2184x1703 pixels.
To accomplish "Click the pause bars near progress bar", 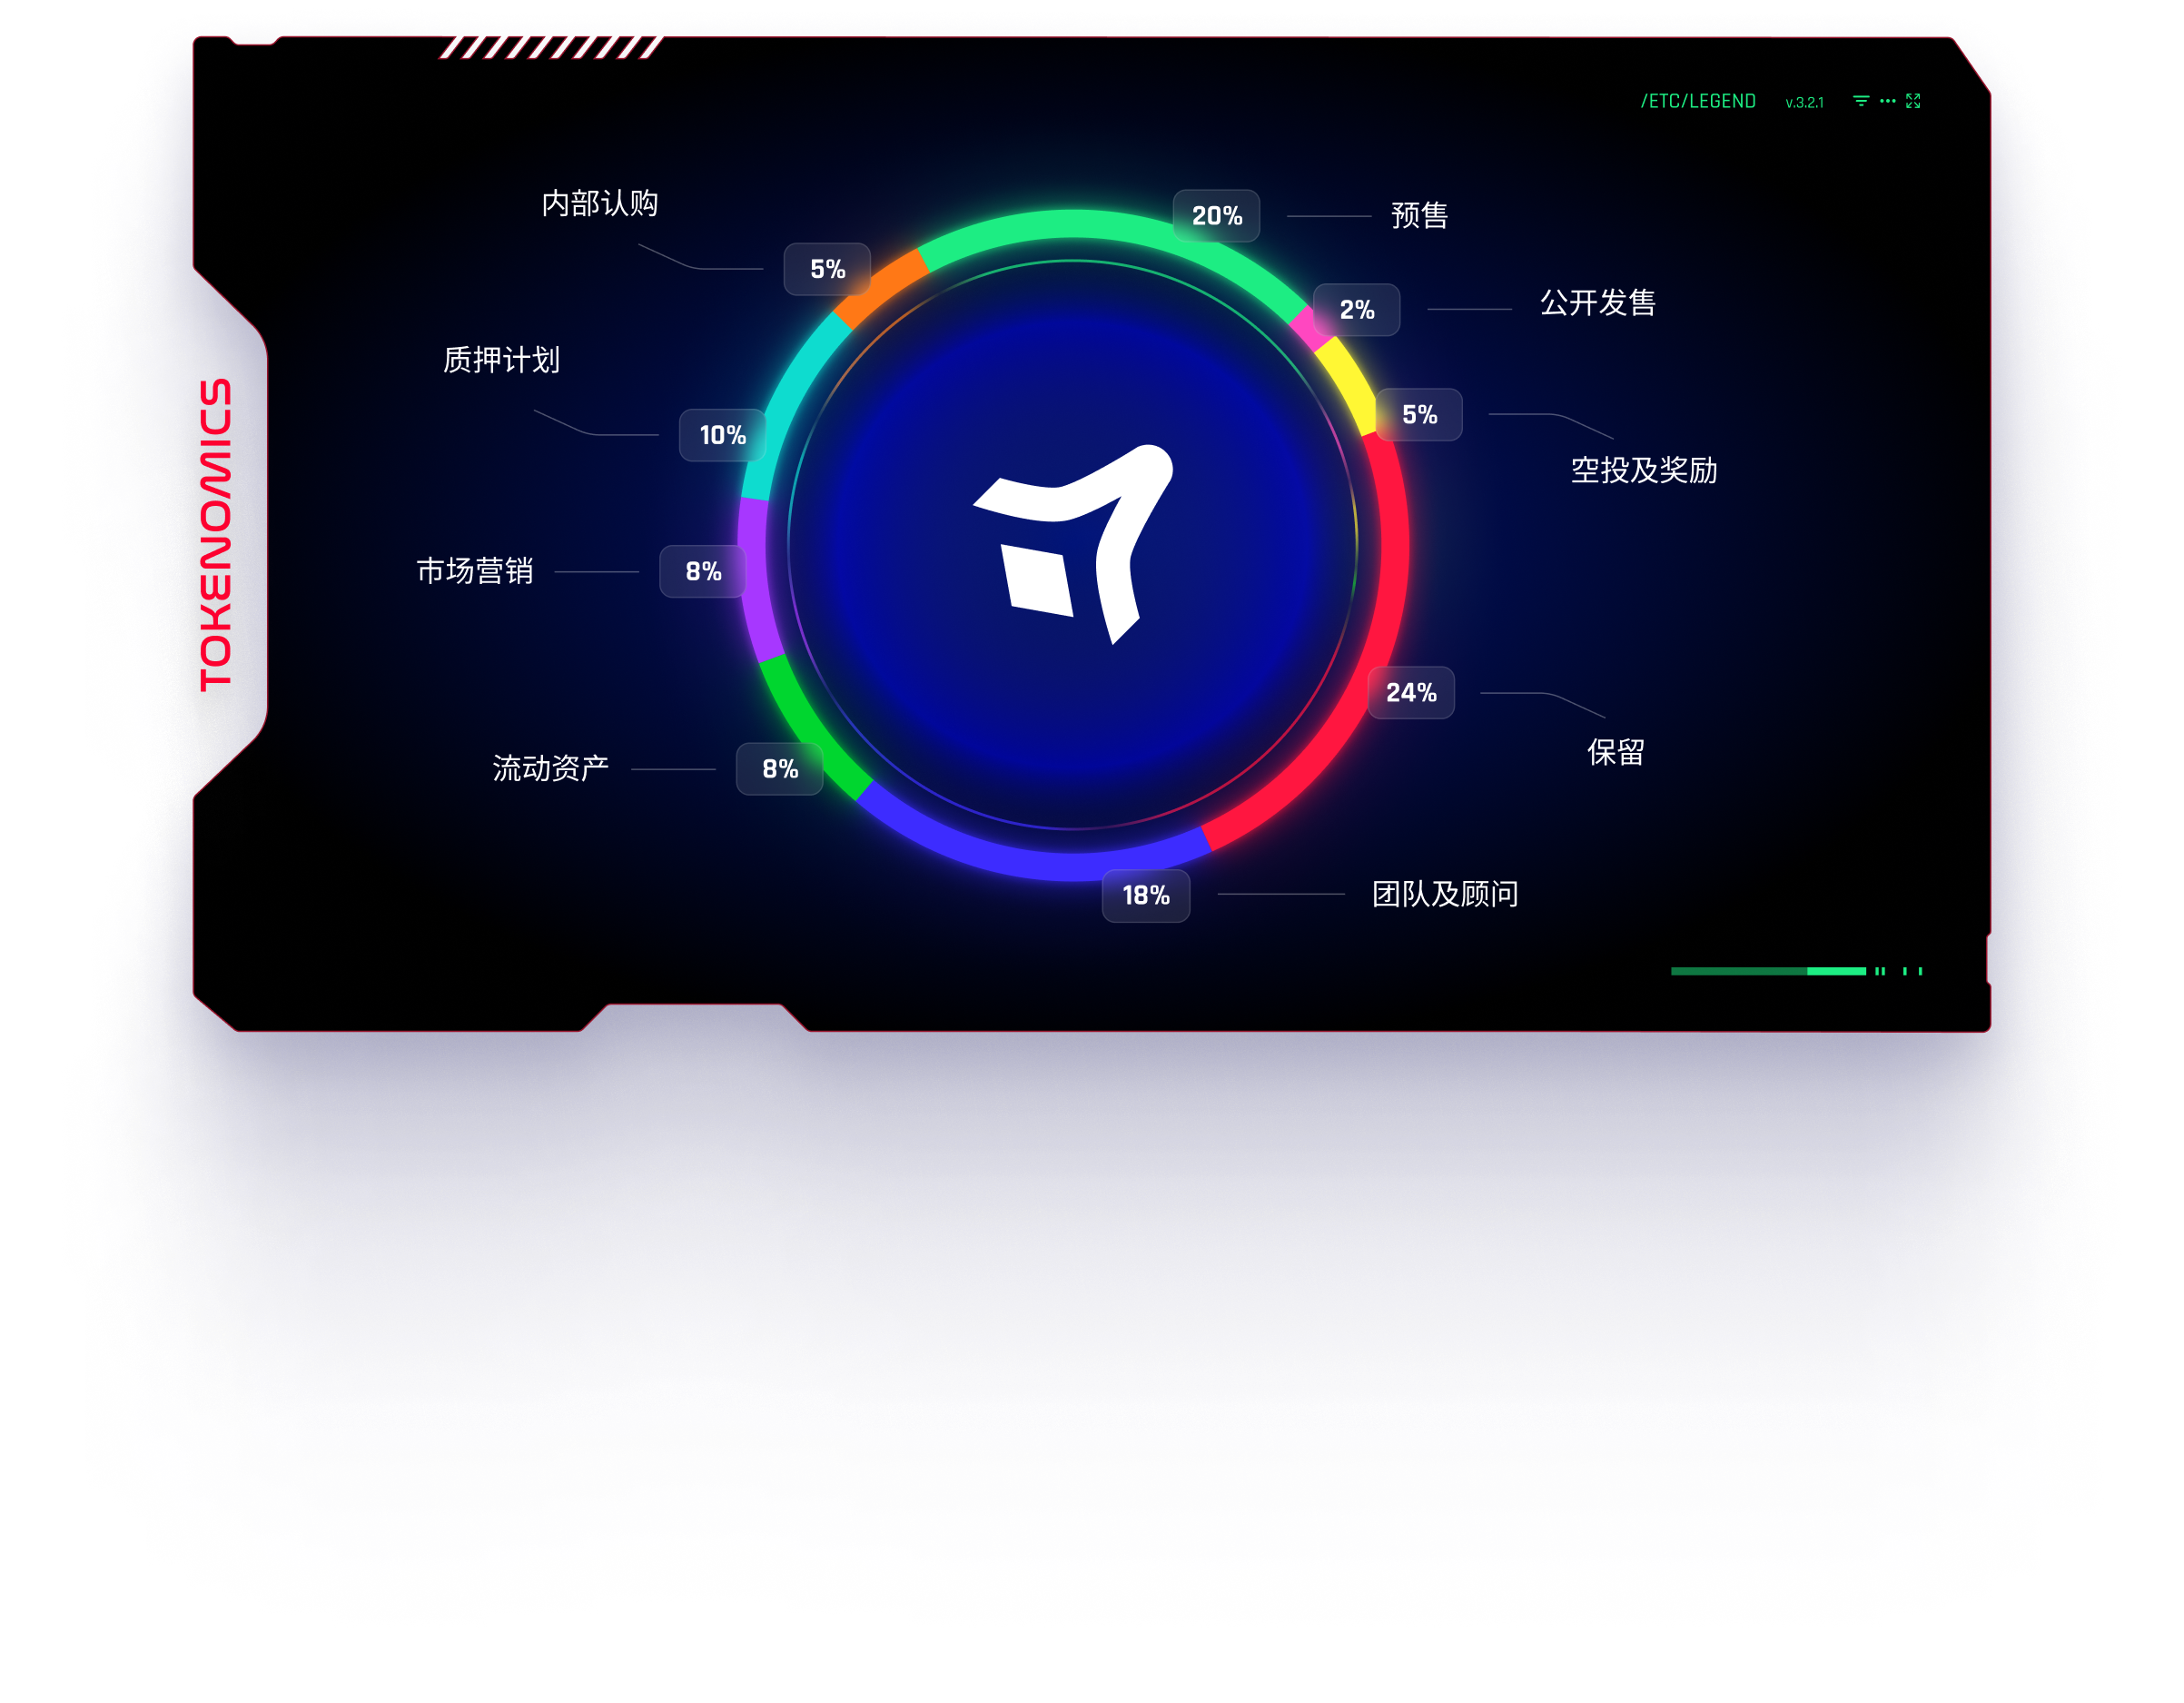I will click(x=1880, y=971).
